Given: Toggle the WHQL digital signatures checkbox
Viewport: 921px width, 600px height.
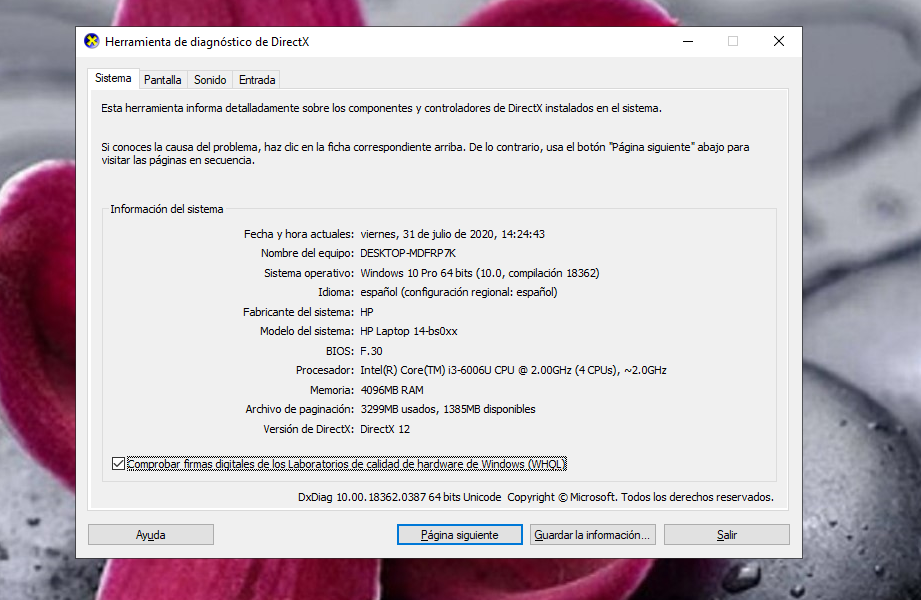Looking at the screenshot, I should pos(118,464).
